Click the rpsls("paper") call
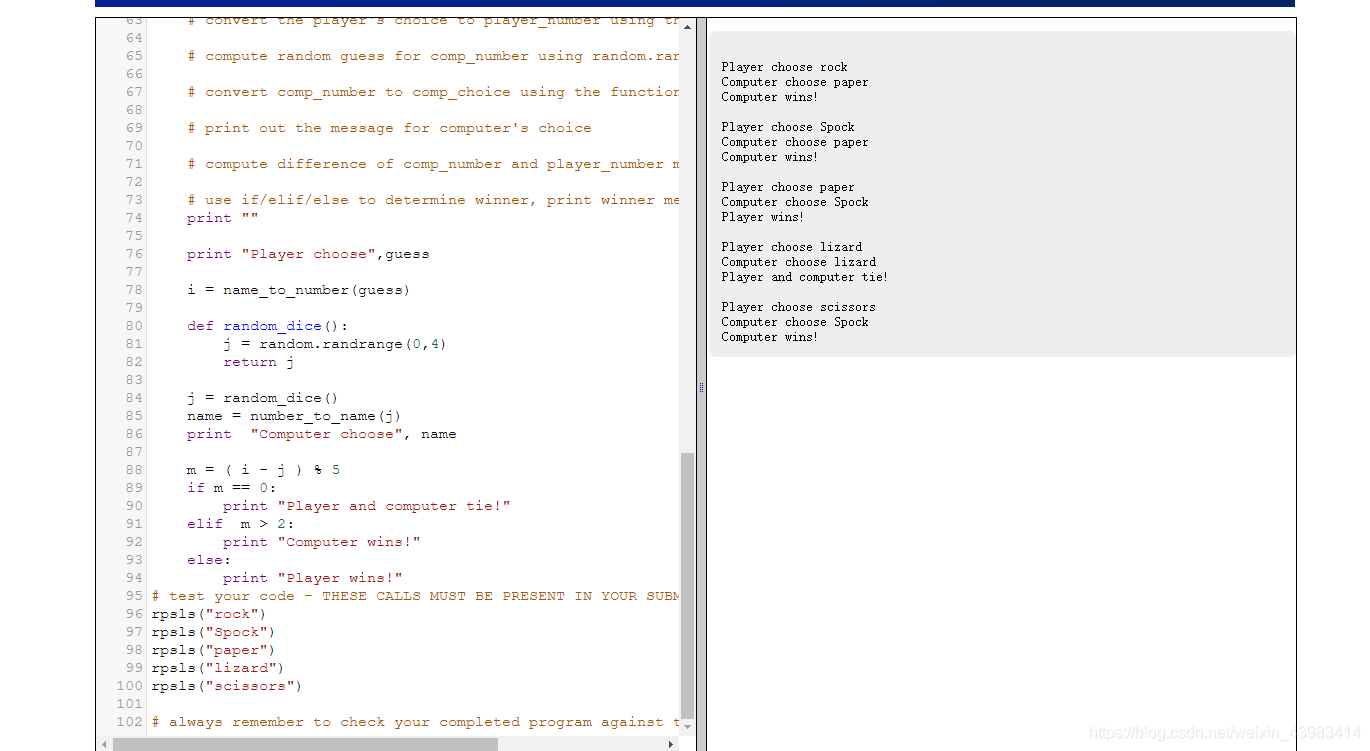Viewport: 1370px width, 751px height. pos(213,650)
